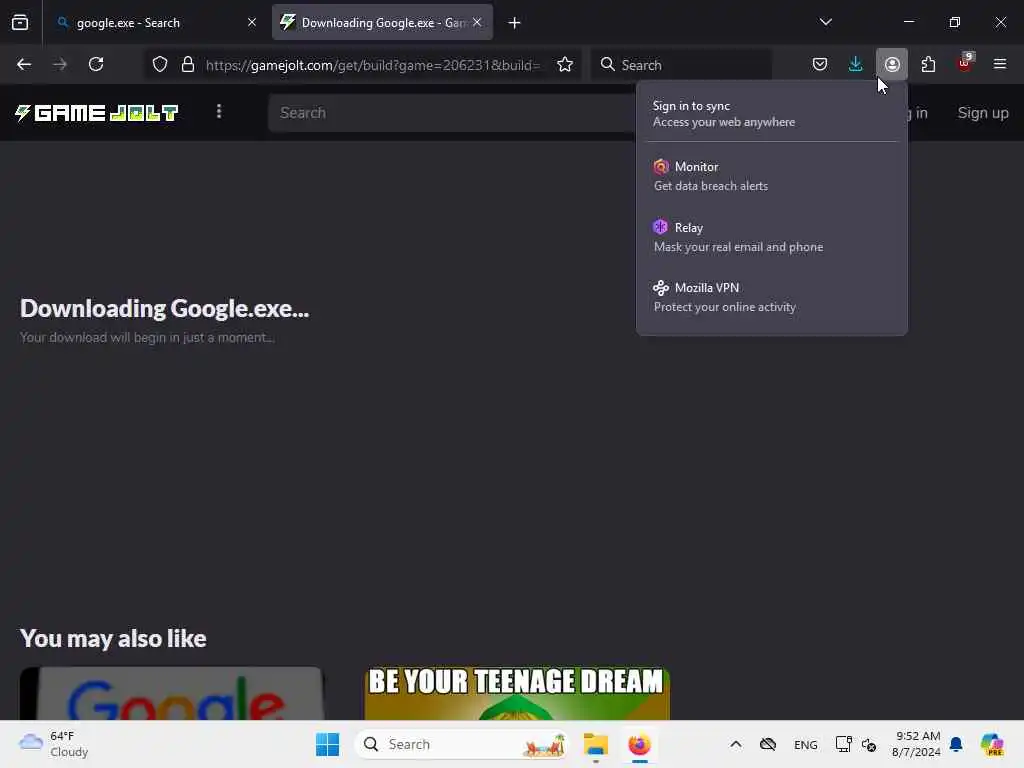1024x768 pixels.
Task: Select Mozilla VPN entry
Action: (x=772, y=297)
